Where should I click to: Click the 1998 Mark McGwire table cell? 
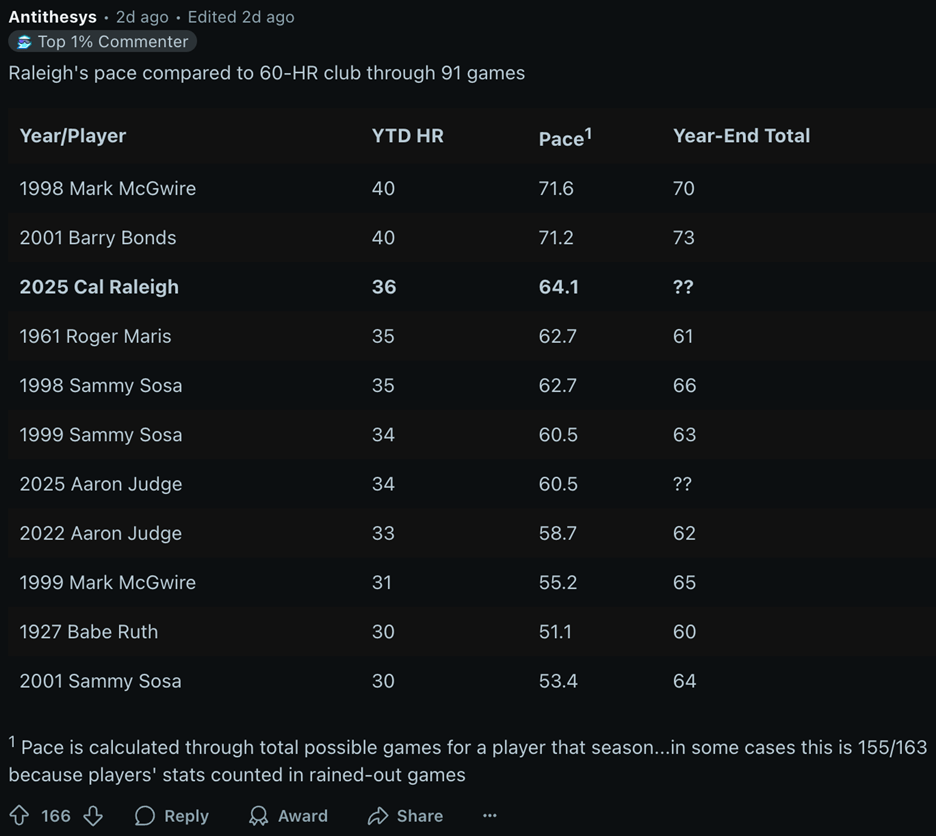pos(108,188)
